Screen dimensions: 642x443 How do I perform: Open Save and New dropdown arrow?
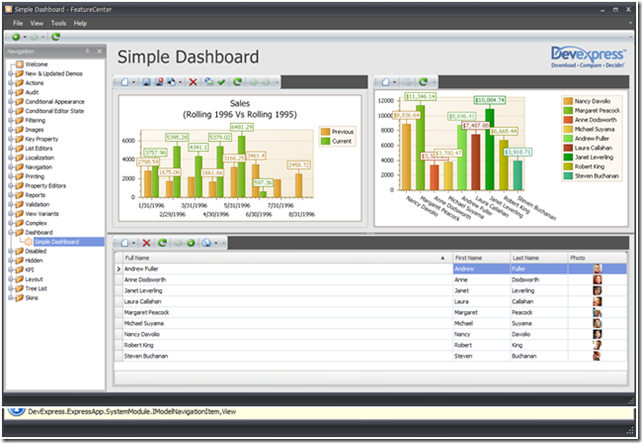click(180, 82)
